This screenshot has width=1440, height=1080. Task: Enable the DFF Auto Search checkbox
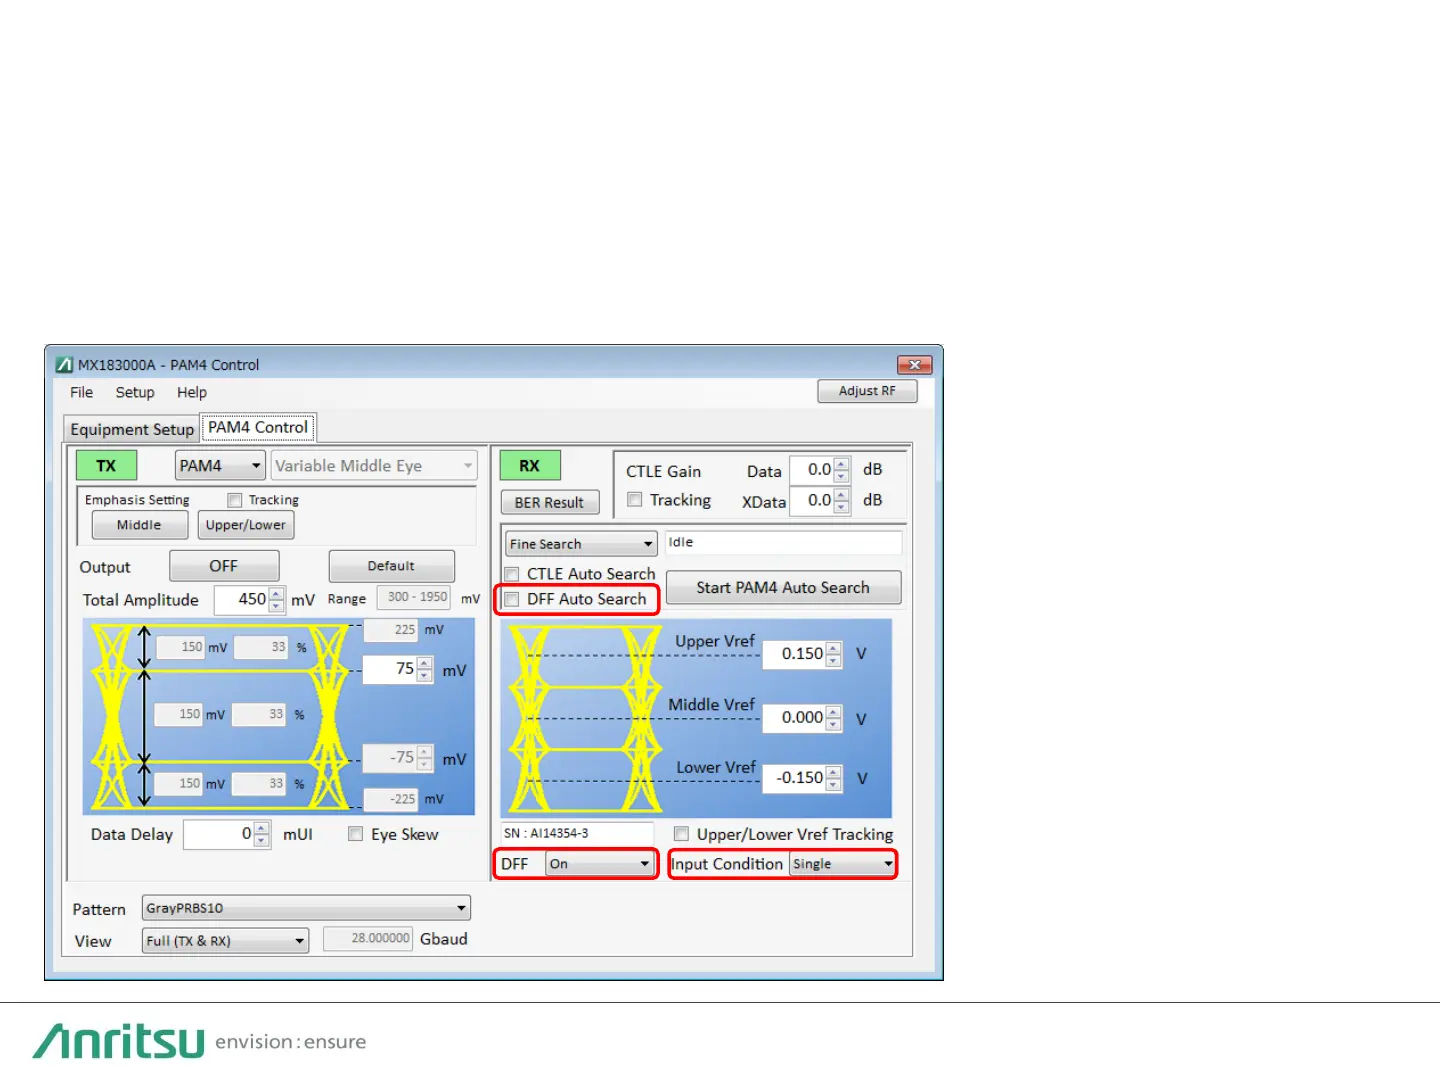coord(512,599)
